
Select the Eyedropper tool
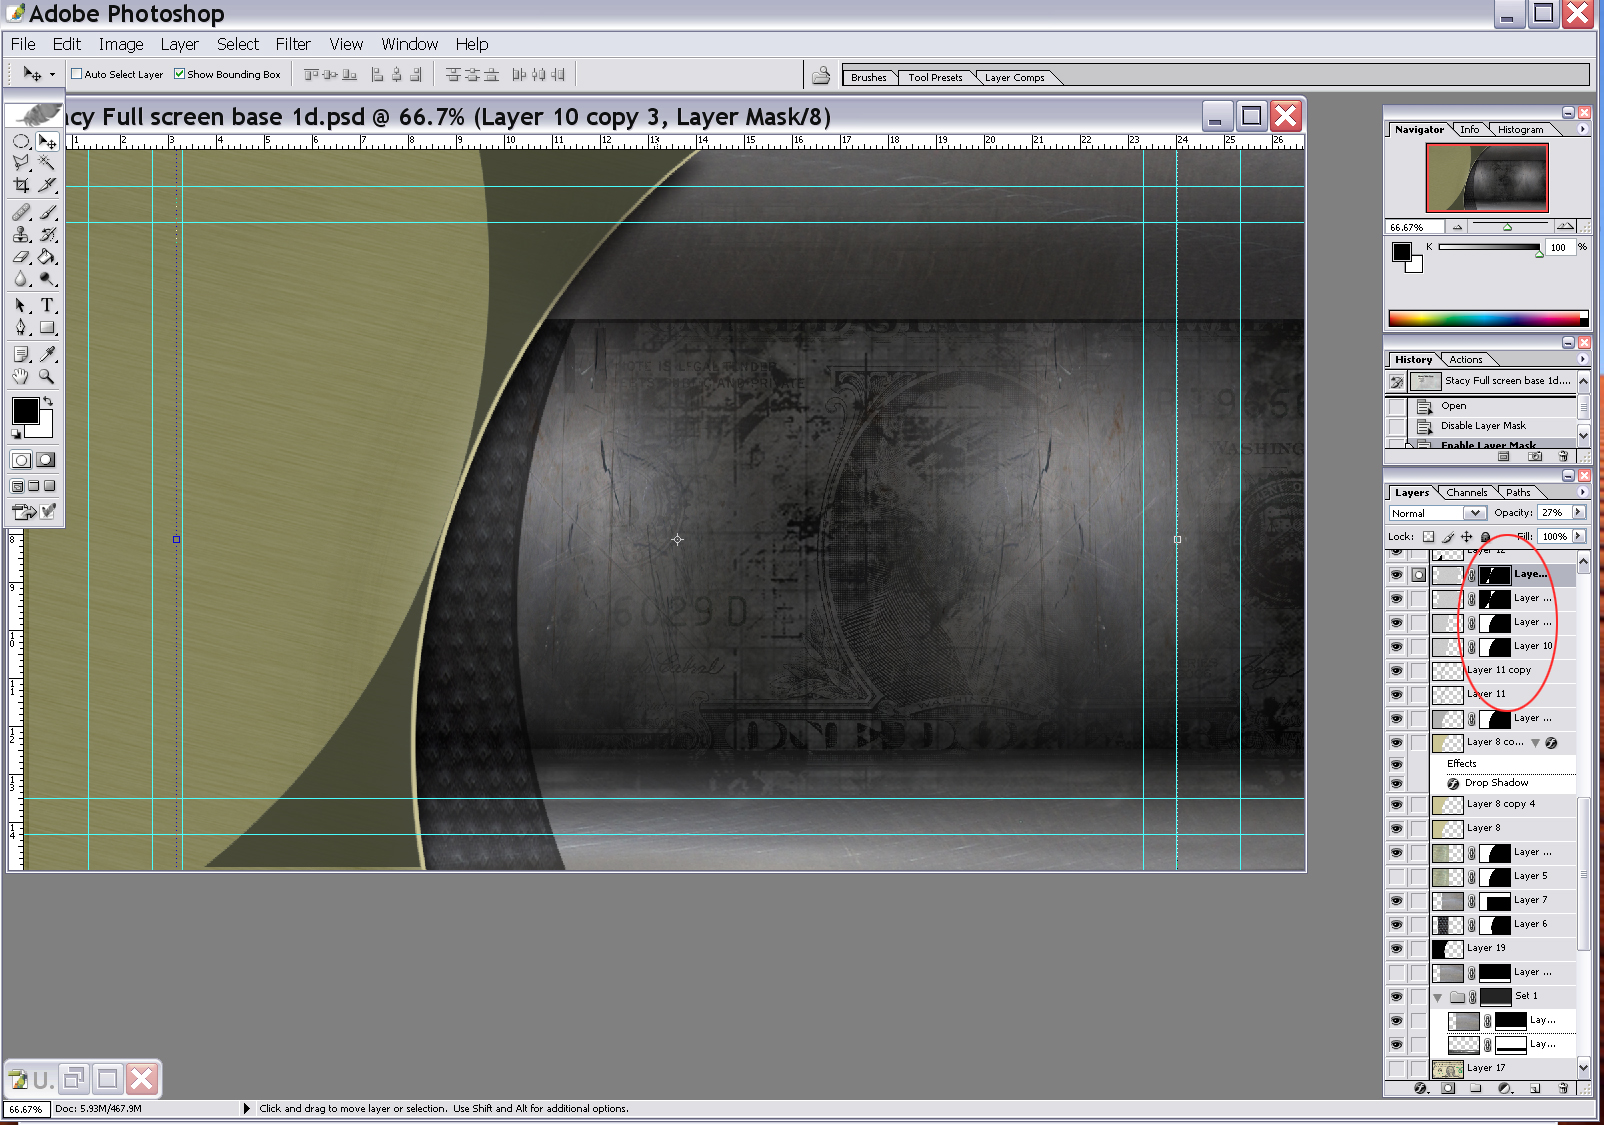47,354
